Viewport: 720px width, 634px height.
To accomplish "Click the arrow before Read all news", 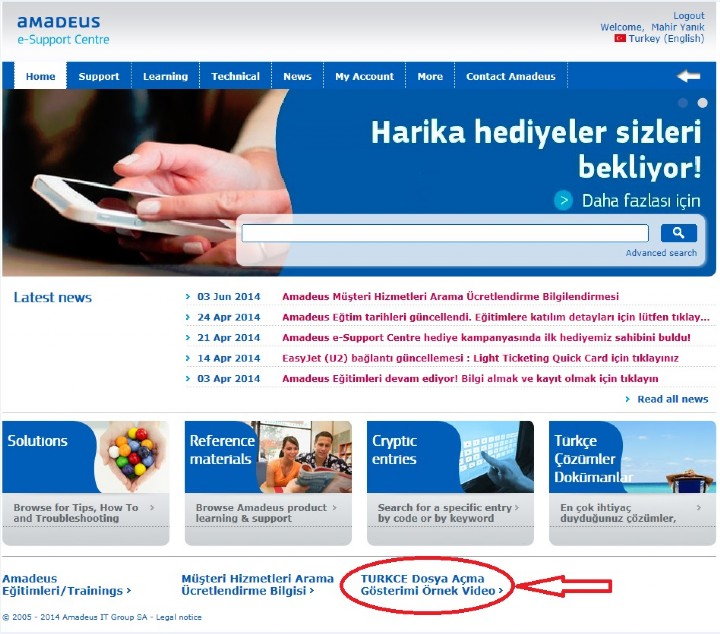I will (x=628, y=399).
